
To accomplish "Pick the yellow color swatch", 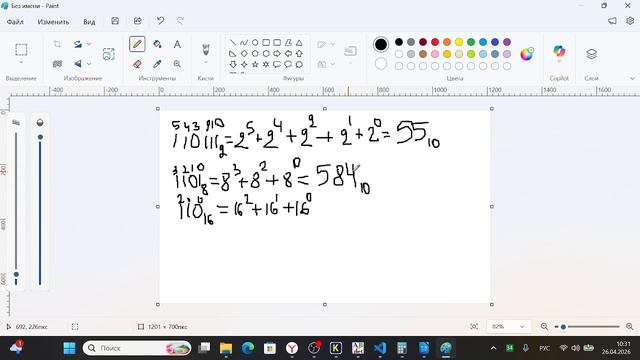I will pos(459,42).
